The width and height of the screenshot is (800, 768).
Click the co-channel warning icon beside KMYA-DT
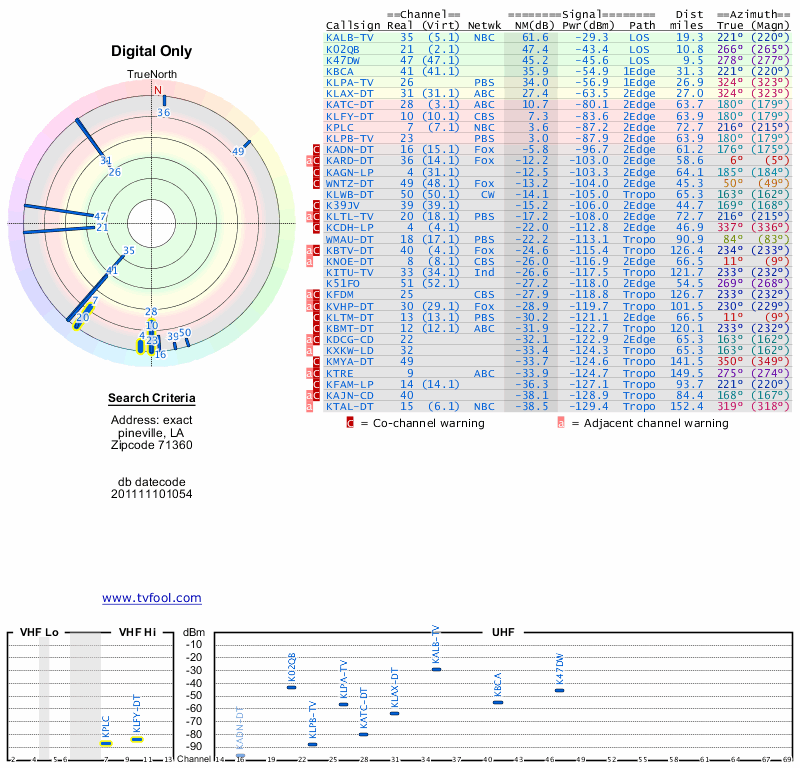(x=318, y=362)
